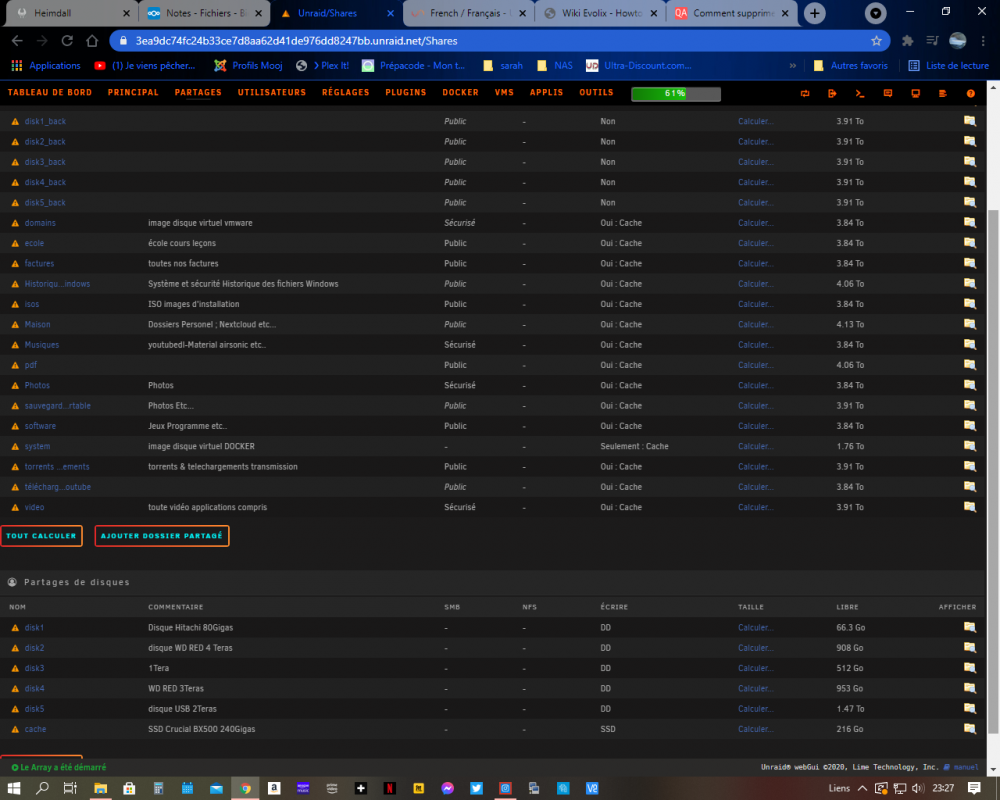1000x800 pixels.
Task: Open the Chrome profile avatar
Action: [x=957, y=41]
